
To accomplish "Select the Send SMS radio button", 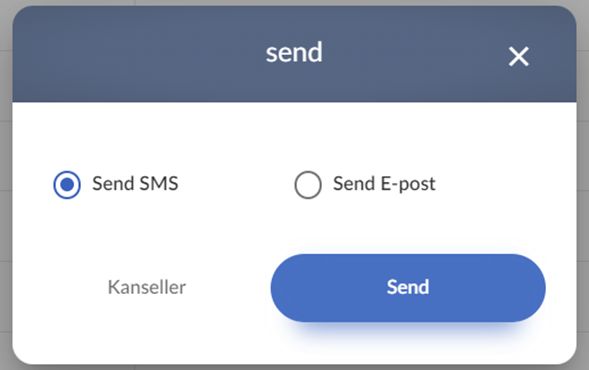I will point(67,185).
